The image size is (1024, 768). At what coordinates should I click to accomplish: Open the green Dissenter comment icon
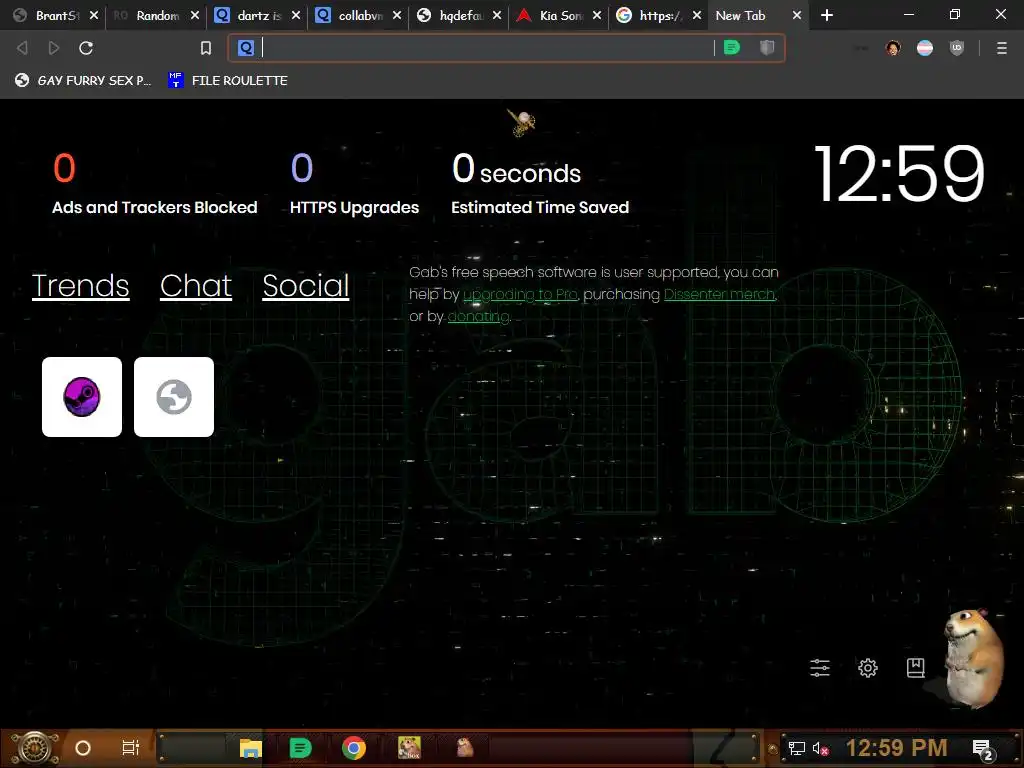(x=732, y=48)
